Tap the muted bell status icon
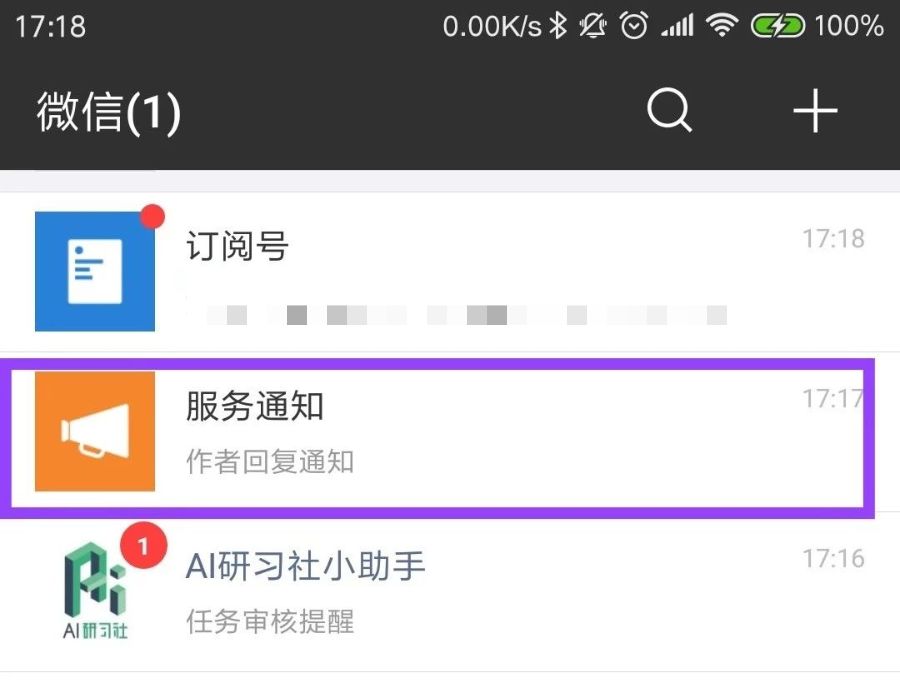 click(x=594, y=26)
